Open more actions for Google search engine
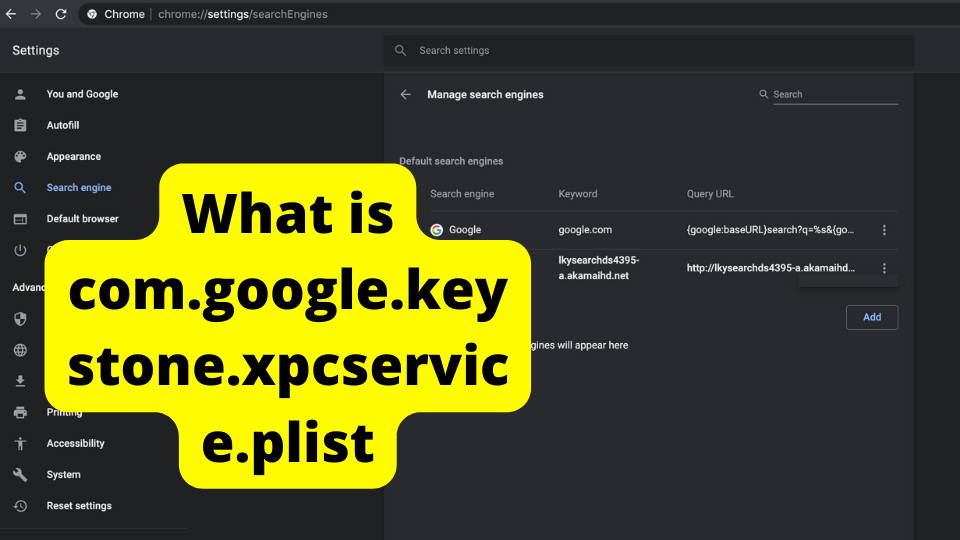 [x=884, y=230]
